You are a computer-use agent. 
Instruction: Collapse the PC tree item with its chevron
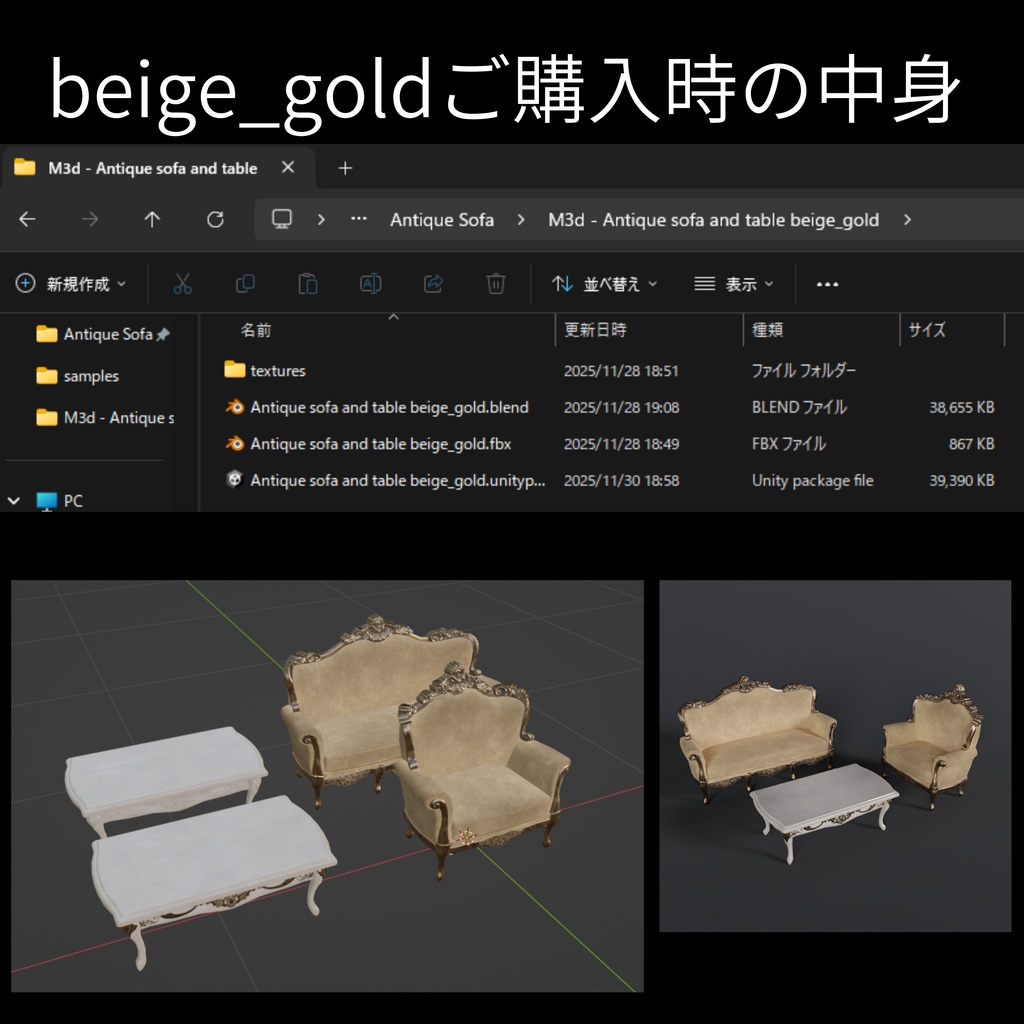[14, 500]
